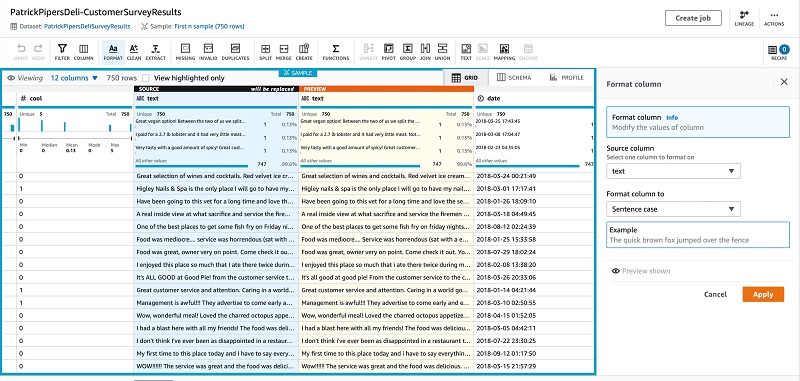The width and height of the screenshot is (800, 381).
Task: Click the 750 rows count label
Action: click(x=121, y=78)
